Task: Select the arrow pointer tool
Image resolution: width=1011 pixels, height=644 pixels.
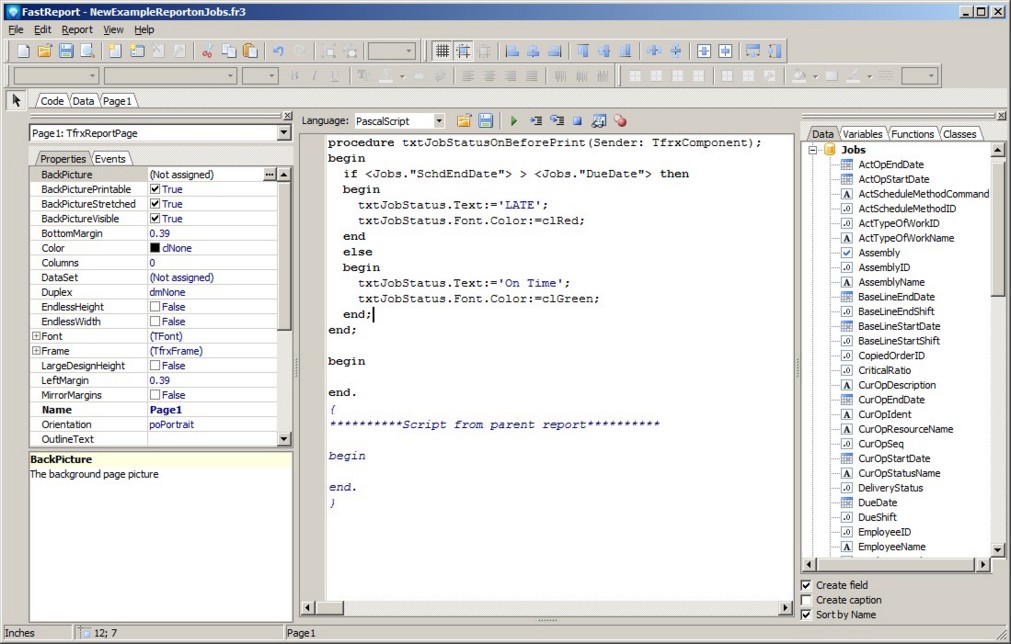Action: [x=16, y=100]
